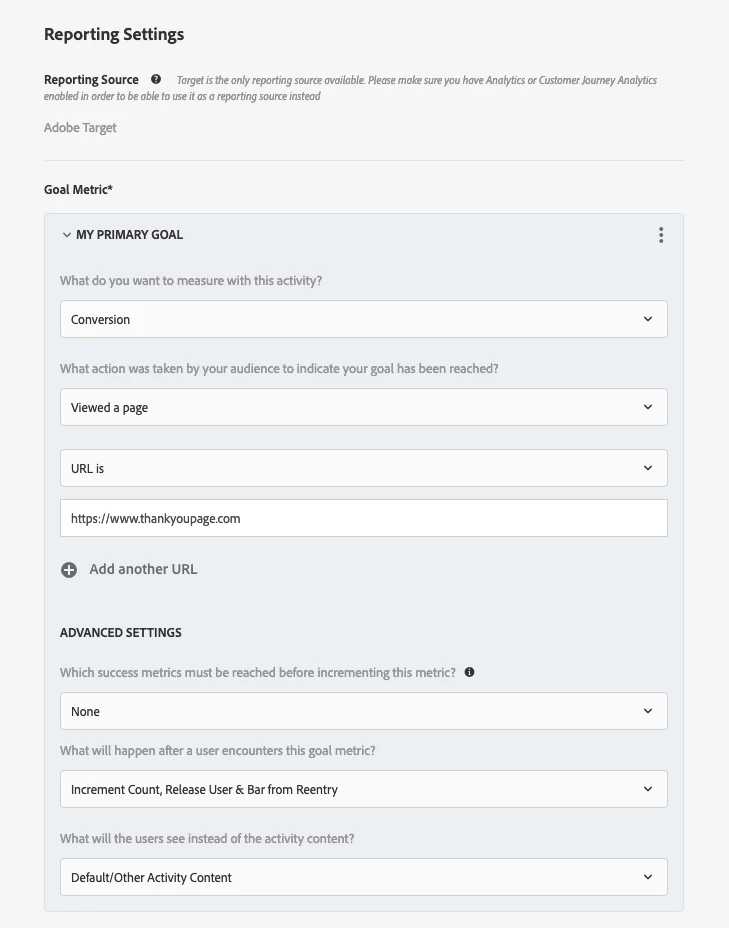
Task: Open the three-dot goal options menu
Action: click(661, 235)
